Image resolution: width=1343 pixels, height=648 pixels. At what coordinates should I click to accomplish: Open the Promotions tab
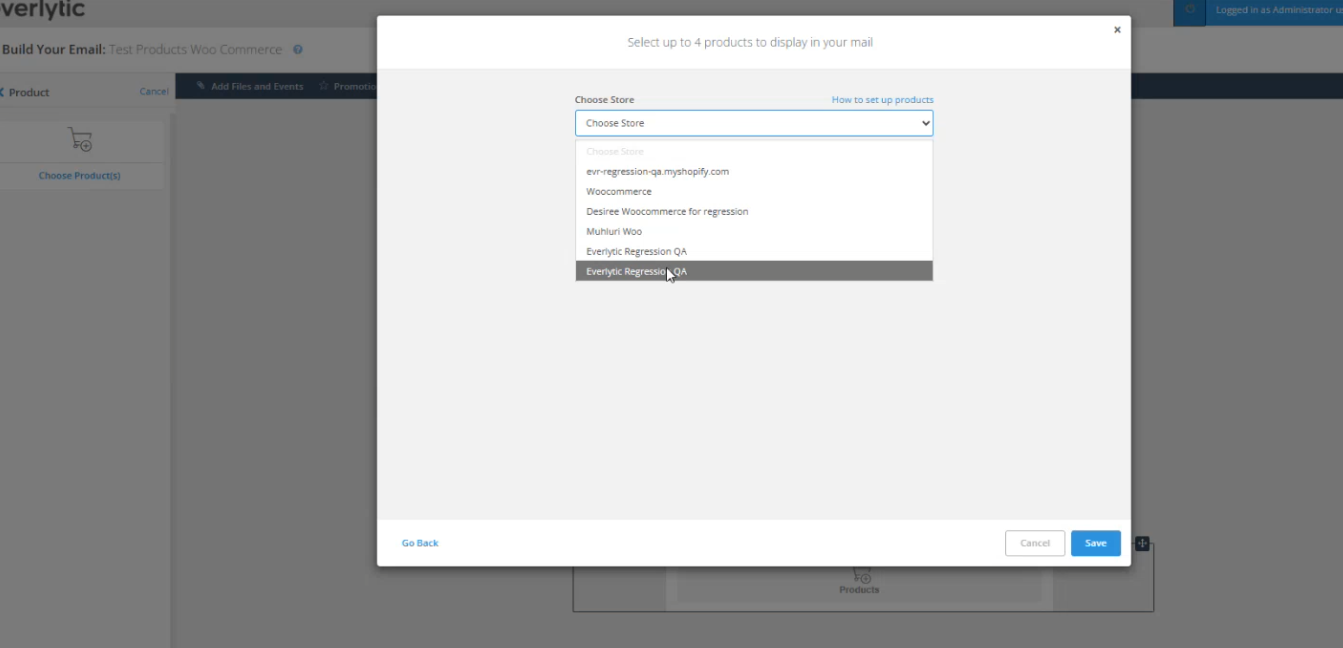[356, 86]
